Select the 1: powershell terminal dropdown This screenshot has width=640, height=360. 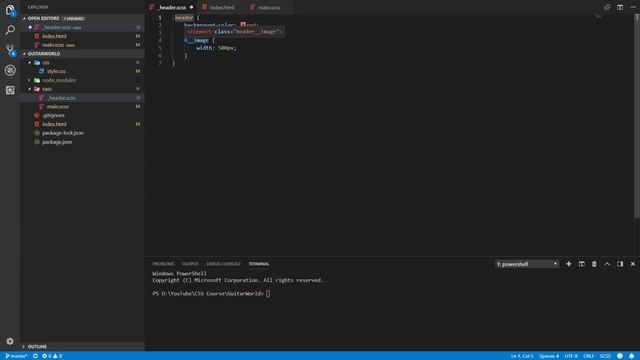tap(527, 264)
